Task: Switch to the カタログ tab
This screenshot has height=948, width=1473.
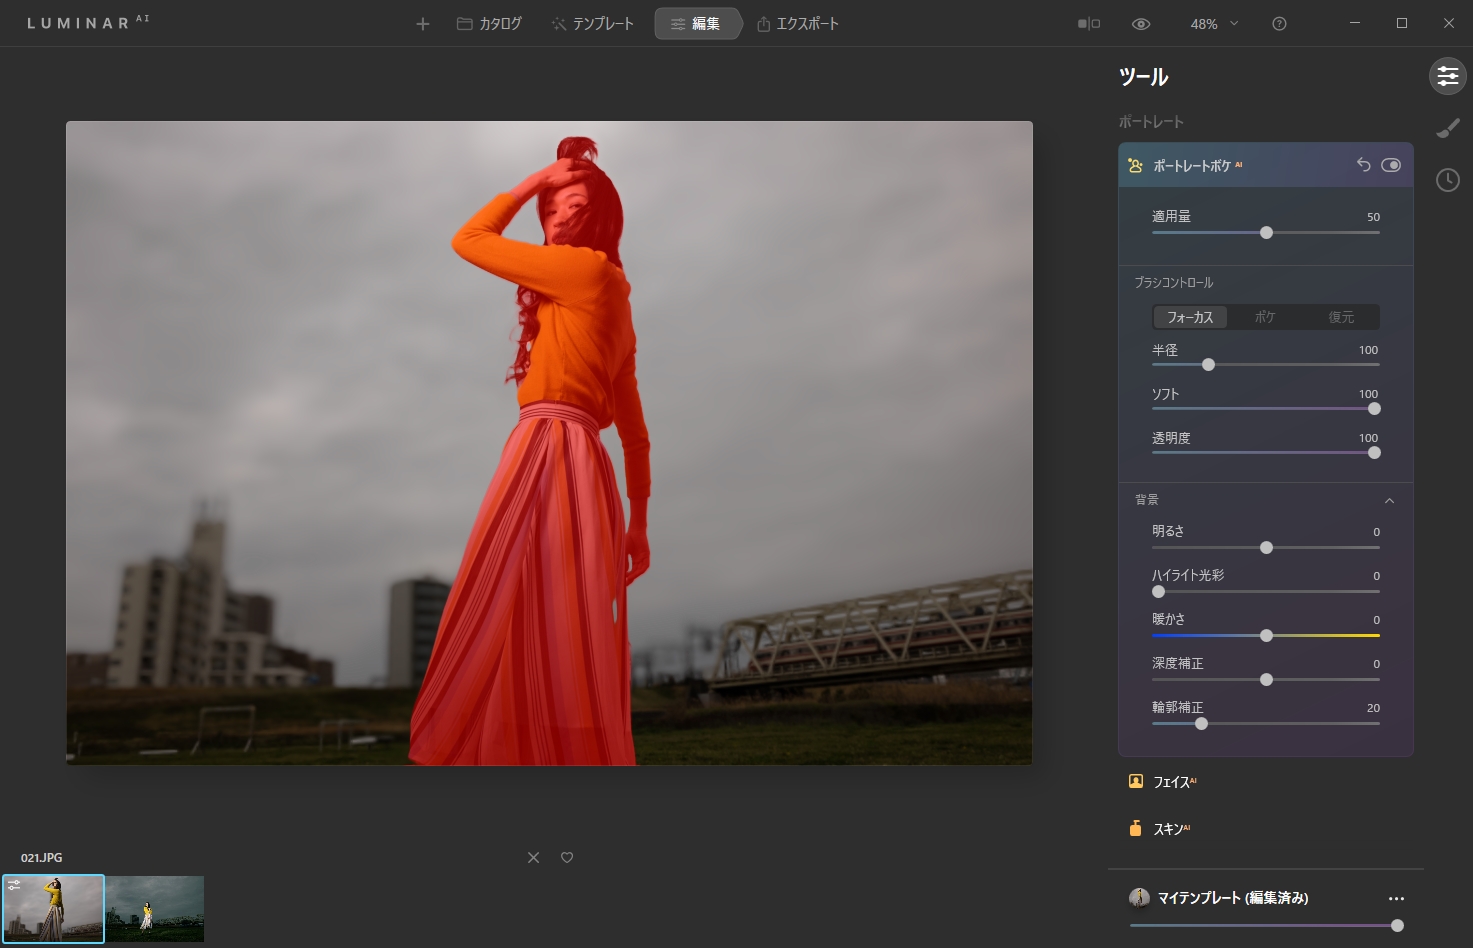Action: [490, 24]
